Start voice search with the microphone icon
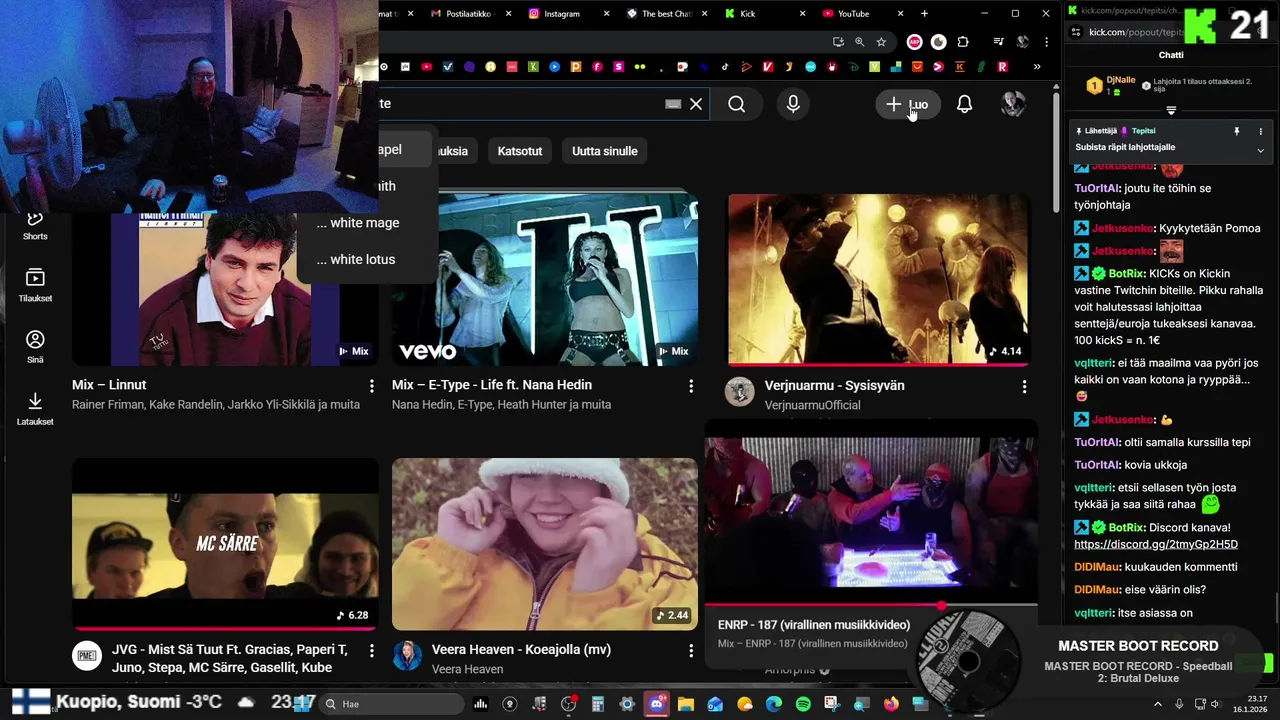Viewport: 1280px width, 720px height. coord(793,104)
